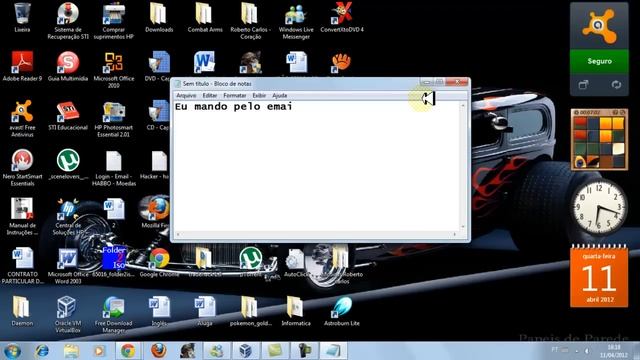The image size is (640, 360).
Task: Click inside the Notepad text area
Action: (316, 167)
